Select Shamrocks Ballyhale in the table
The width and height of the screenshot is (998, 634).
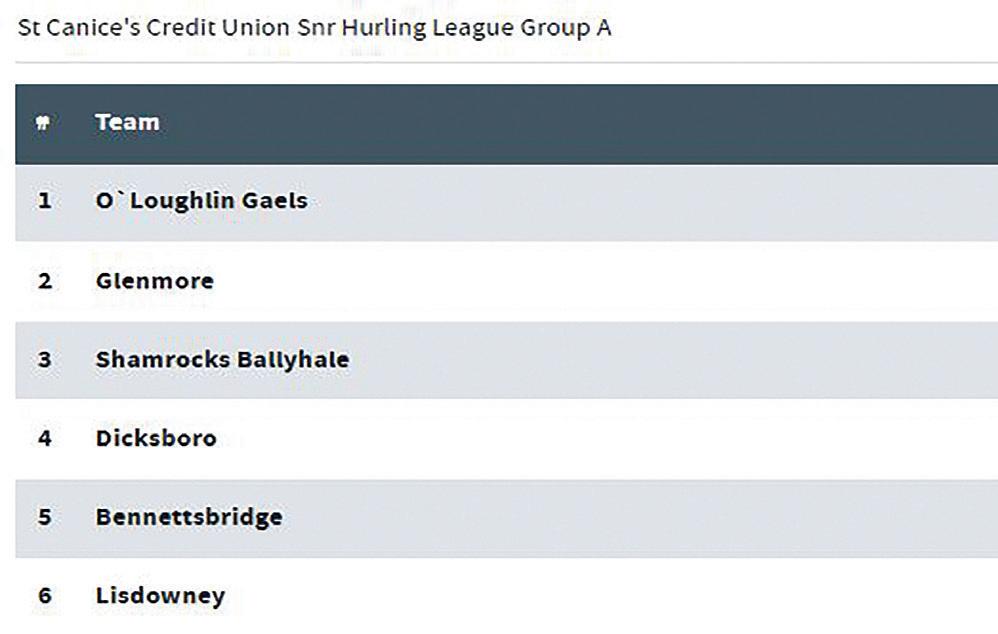click(222, 360)
